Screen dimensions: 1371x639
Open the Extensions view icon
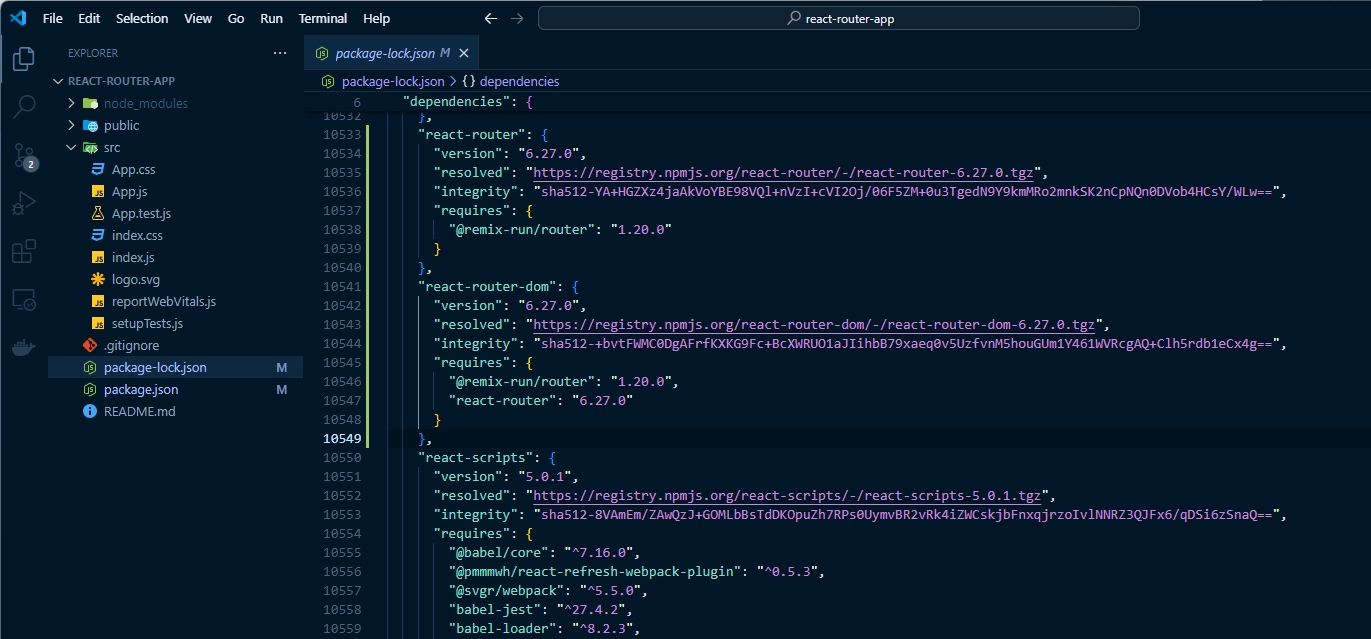tap(23, 251)
